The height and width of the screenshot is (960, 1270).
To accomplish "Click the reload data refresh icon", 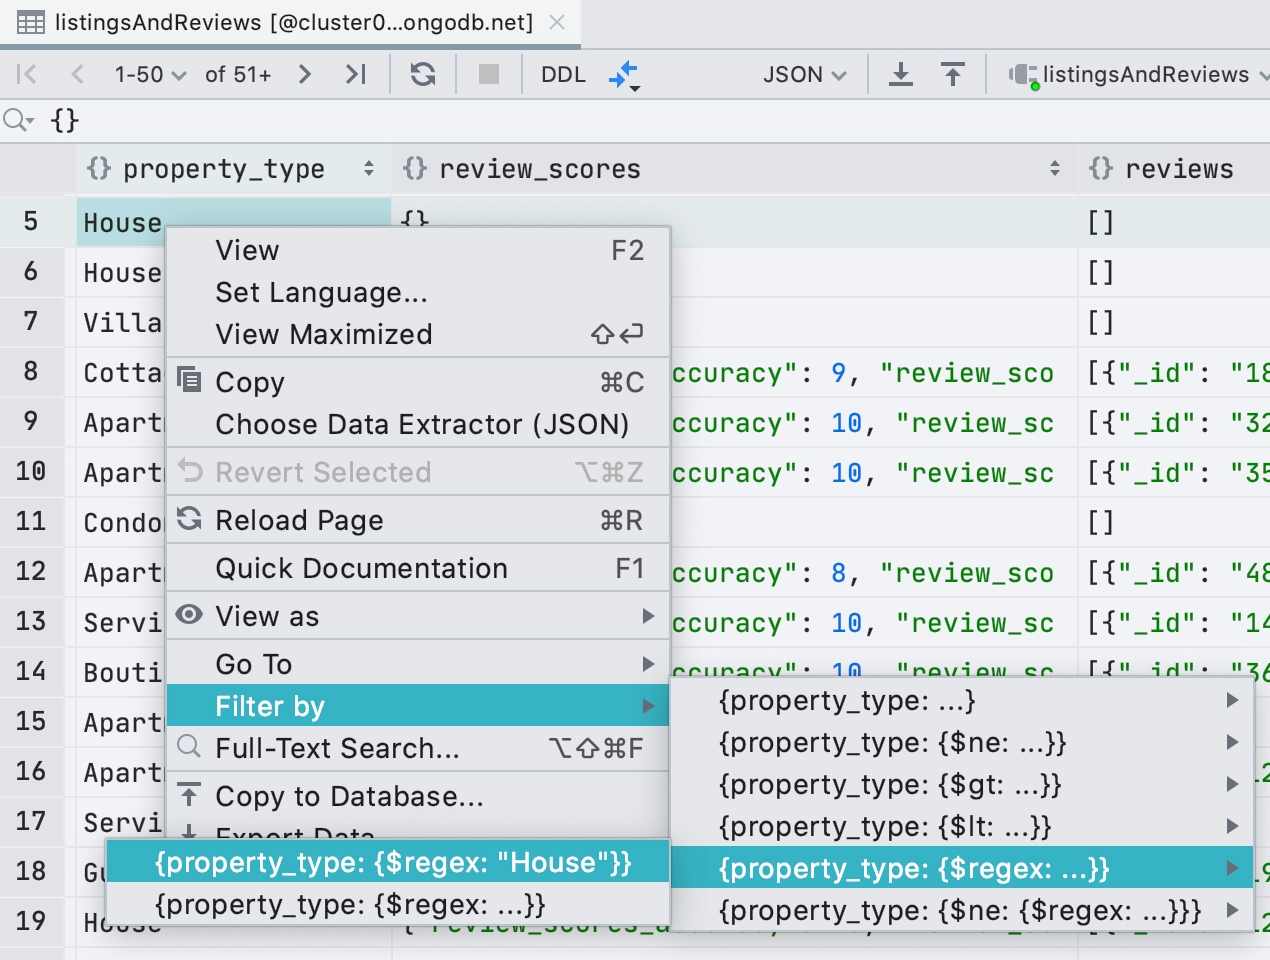I will click(423, 74).
